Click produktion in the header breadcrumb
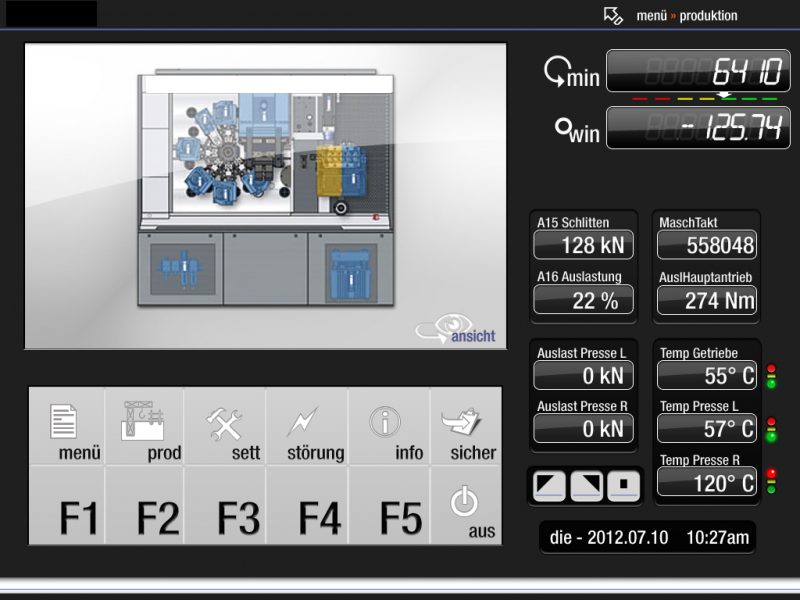Image resolution: width=800 pixels, height=600 pixels. coord(708,16)
